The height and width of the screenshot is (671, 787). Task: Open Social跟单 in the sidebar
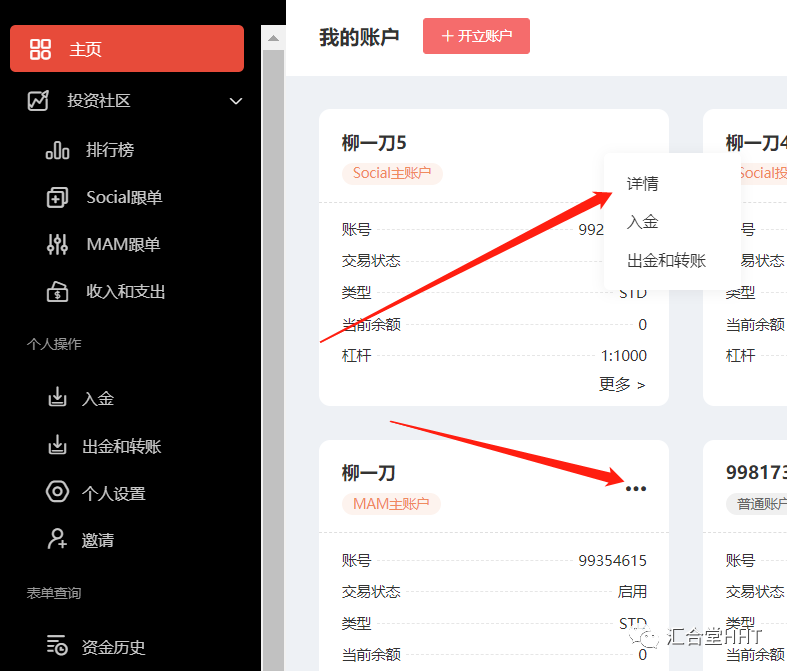pyautogui.click(x=124, y=197)
